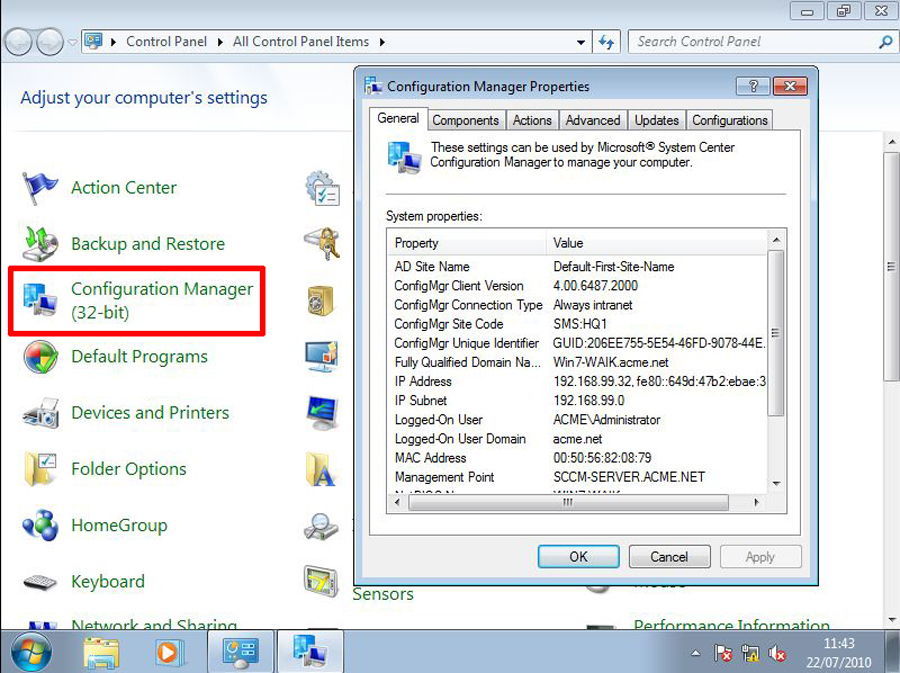The image size is (900, 673).
Task: Click the Action Center flag in the system tray
Action: [x=723, y=653]
